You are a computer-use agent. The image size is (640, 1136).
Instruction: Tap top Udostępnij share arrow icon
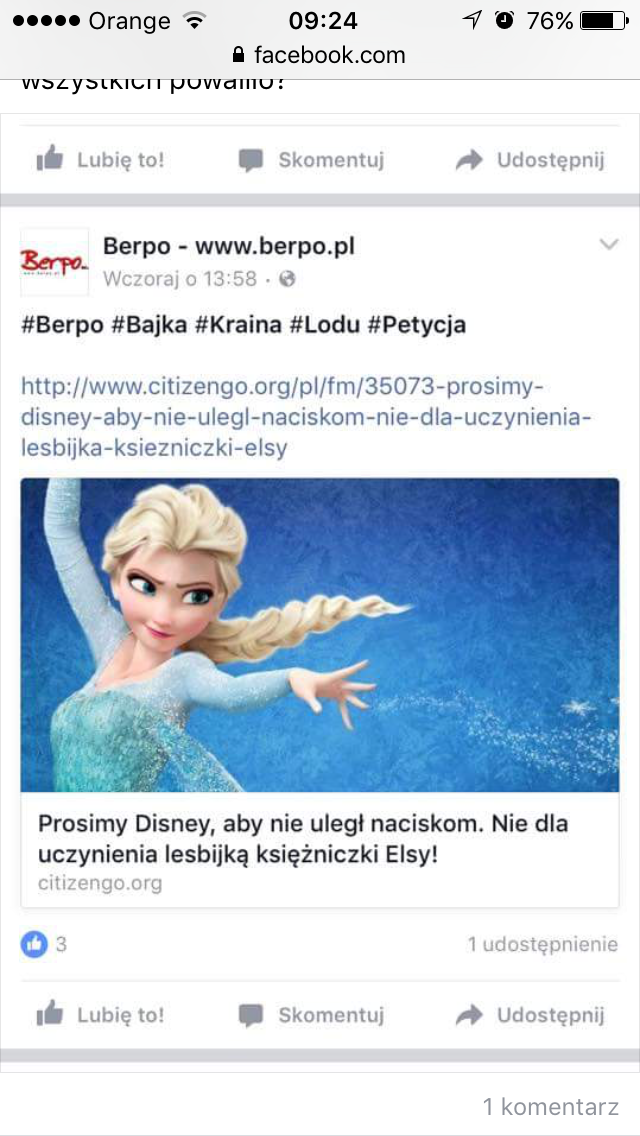(x=469, y=160)
